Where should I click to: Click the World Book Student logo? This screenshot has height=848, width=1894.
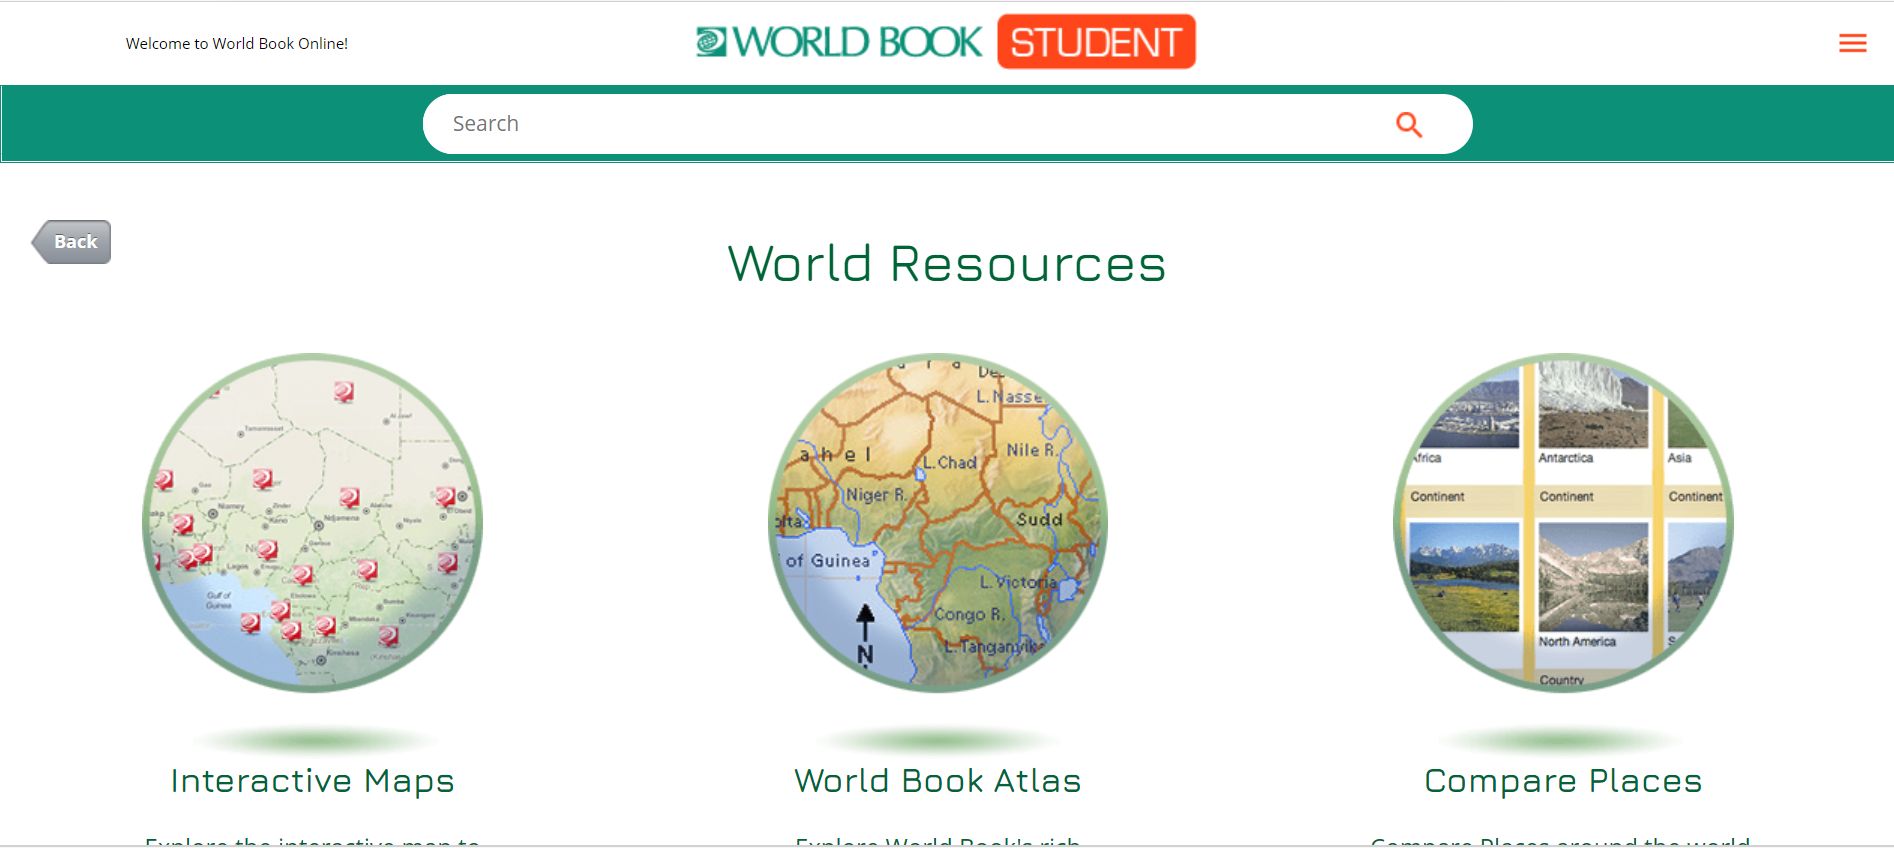coord(946,42)
